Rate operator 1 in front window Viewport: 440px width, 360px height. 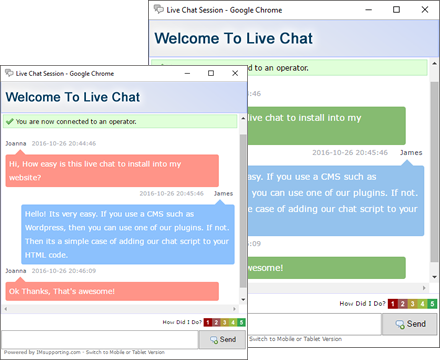pos(208,322)
